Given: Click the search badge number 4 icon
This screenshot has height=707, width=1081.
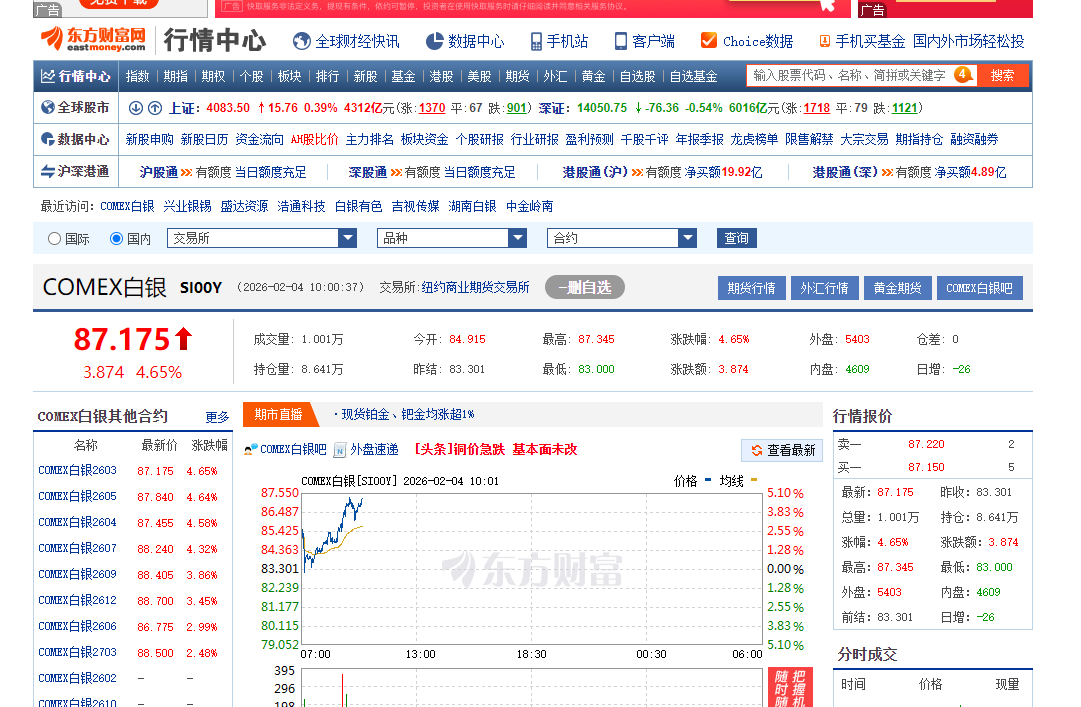Looking at the screenshot, I should coord(964,74).
